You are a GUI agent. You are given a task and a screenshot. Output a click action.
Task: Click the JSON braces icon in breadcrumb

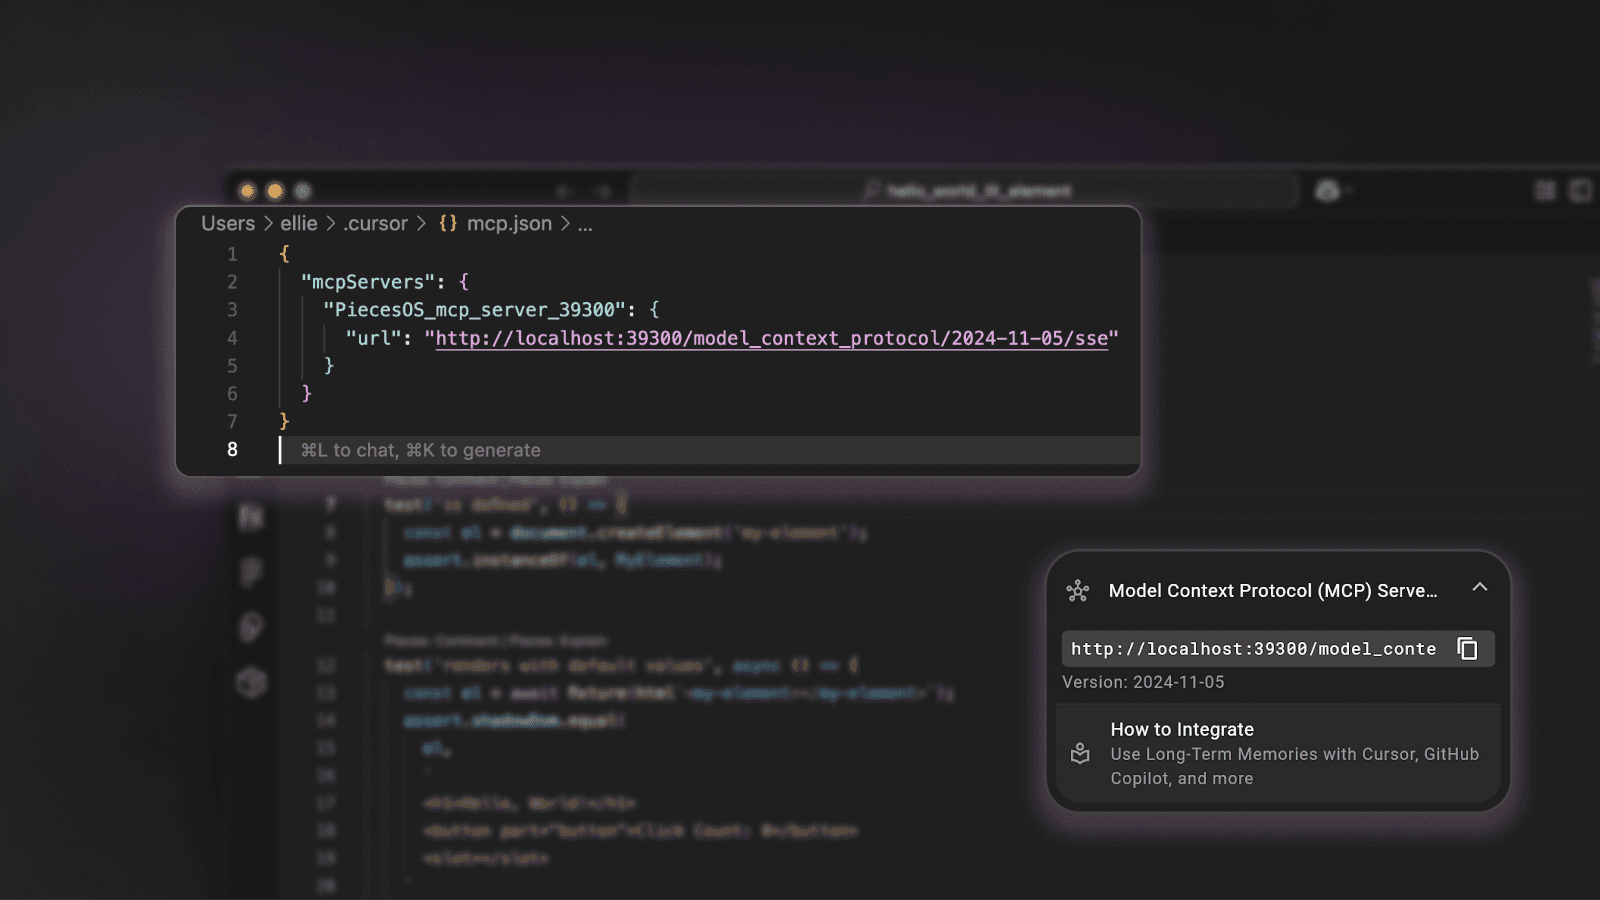(448, 223)
